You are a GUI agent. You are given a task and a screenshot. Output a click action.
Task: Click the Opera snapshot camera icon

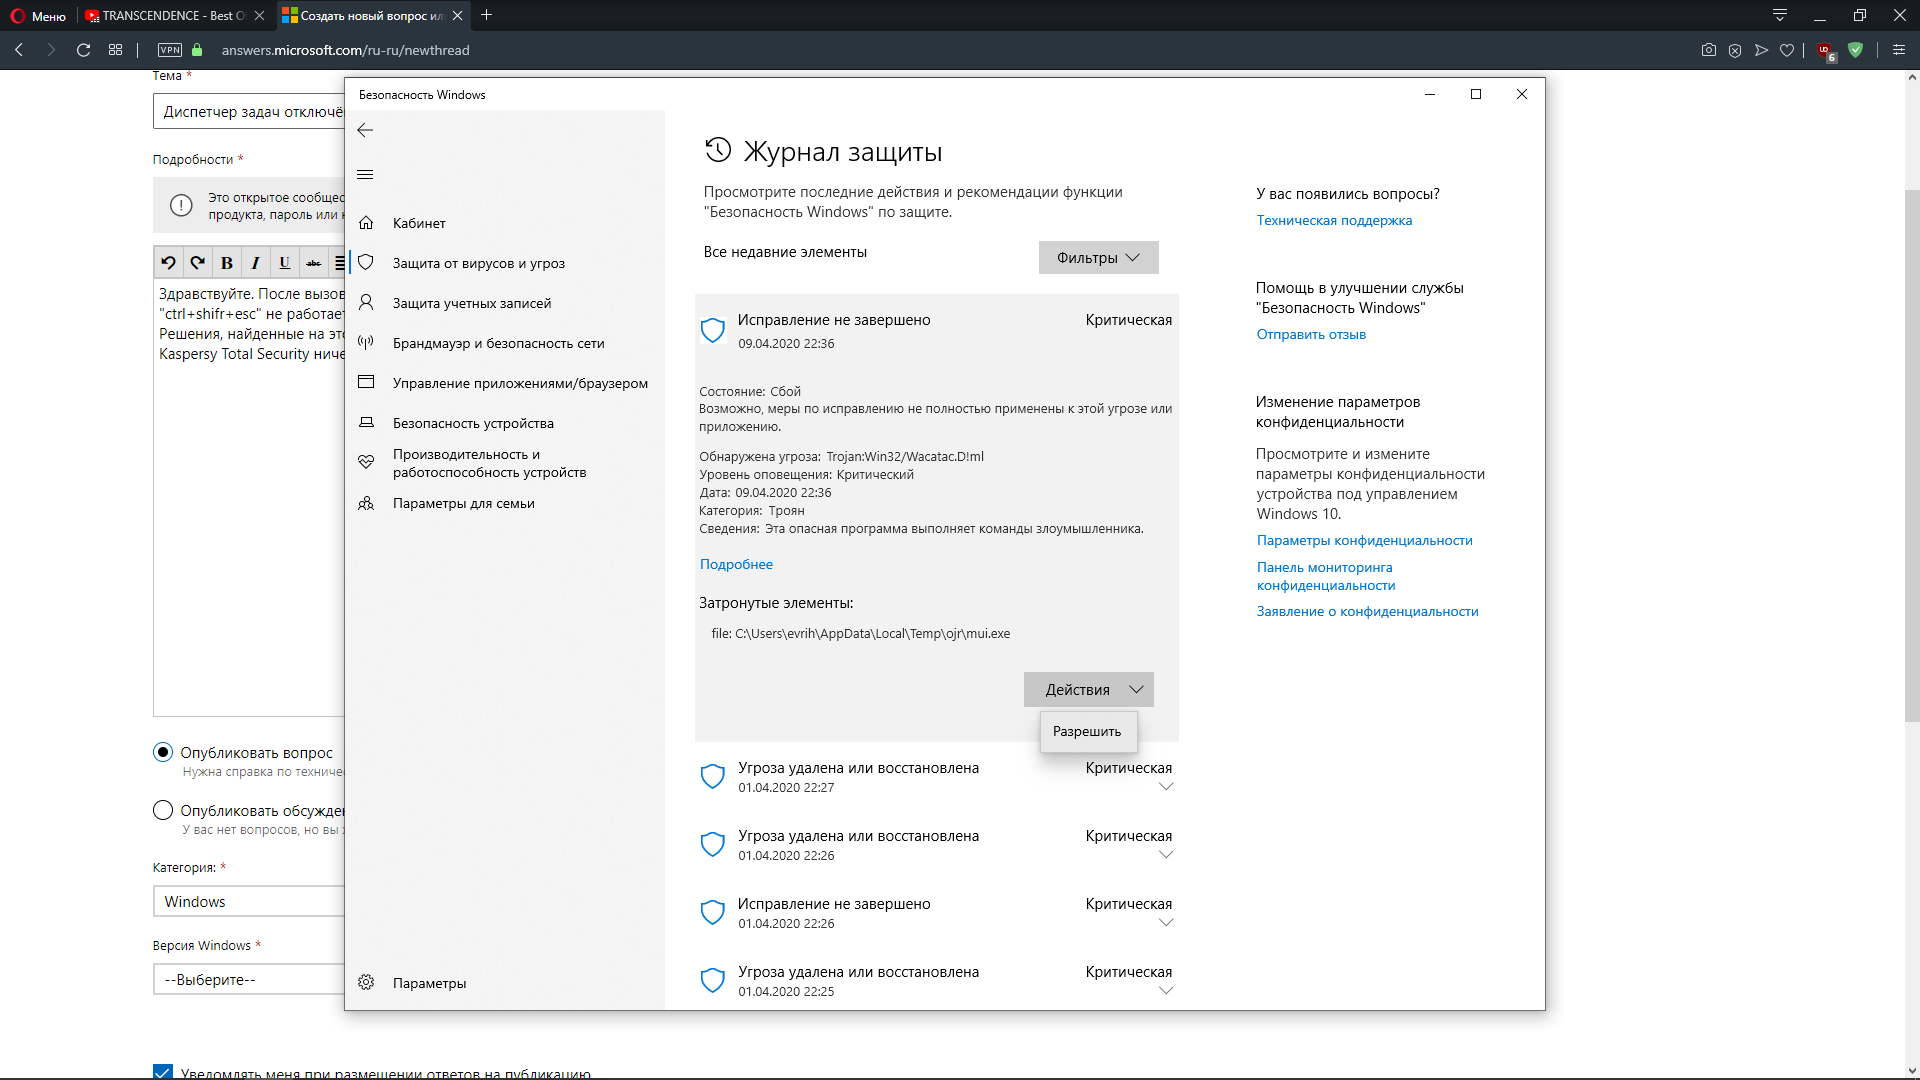[x=1708, y=50]
